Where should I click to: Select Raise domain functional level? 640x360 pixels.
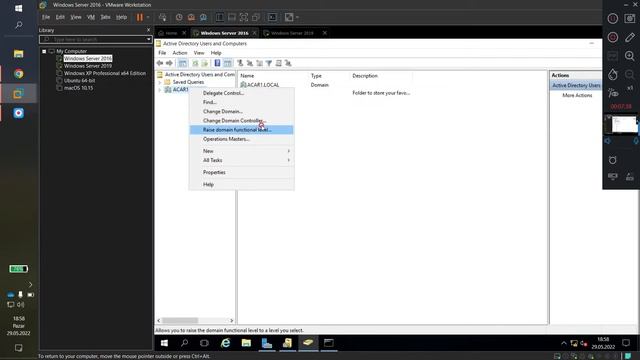(241, 130)
